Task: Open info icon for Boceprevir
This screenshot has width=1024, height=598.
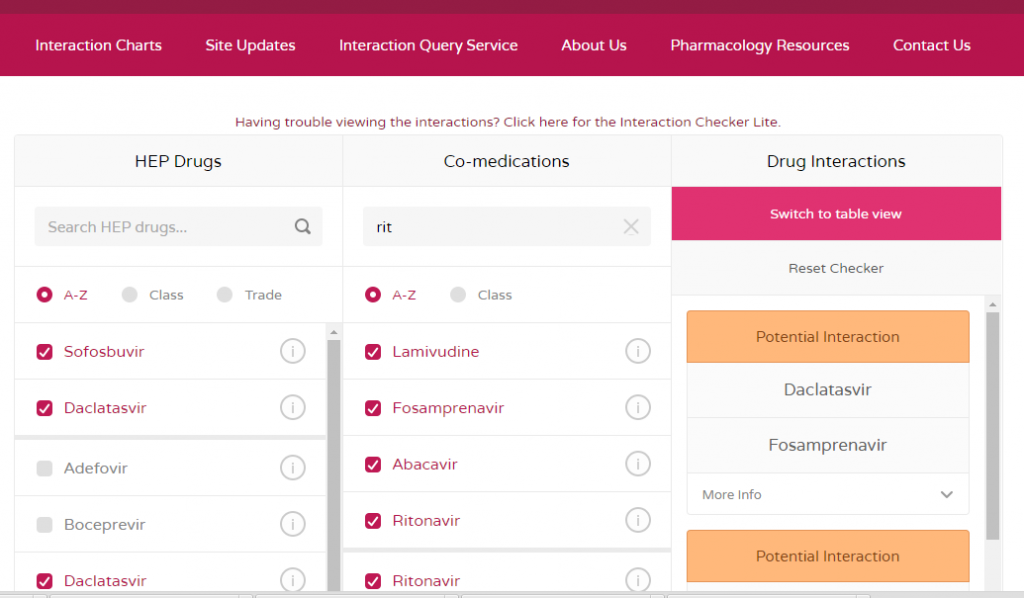Action: (x=292, y=524)
